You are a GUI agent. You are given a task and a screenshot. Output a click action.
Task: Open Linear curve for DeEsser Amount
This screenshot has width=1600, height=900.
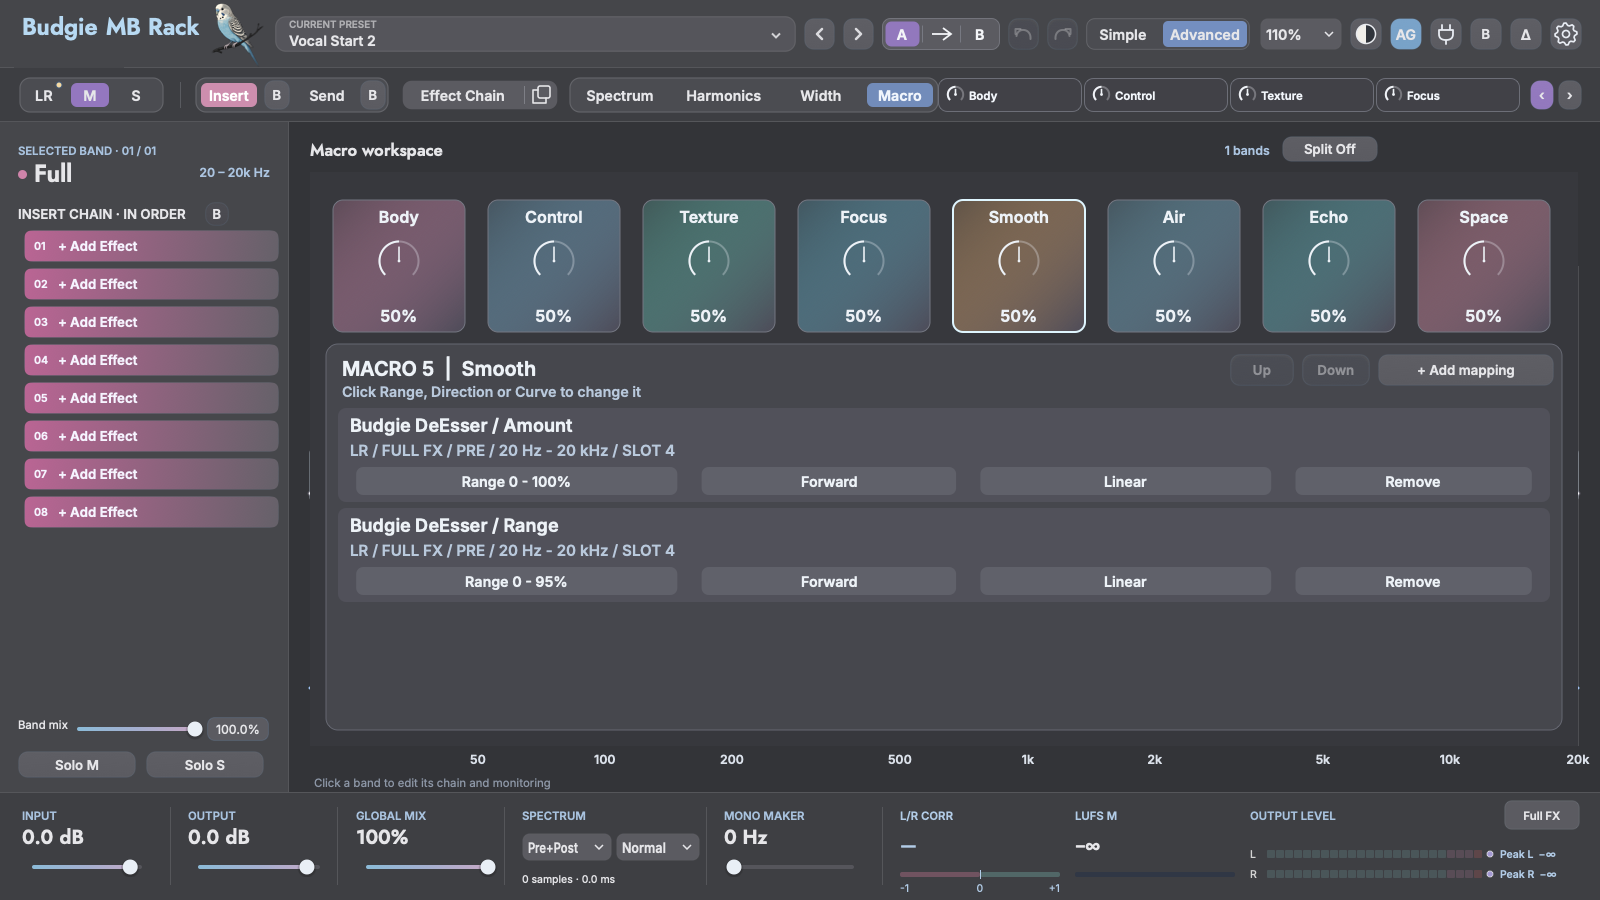[x=1125, y=481]
